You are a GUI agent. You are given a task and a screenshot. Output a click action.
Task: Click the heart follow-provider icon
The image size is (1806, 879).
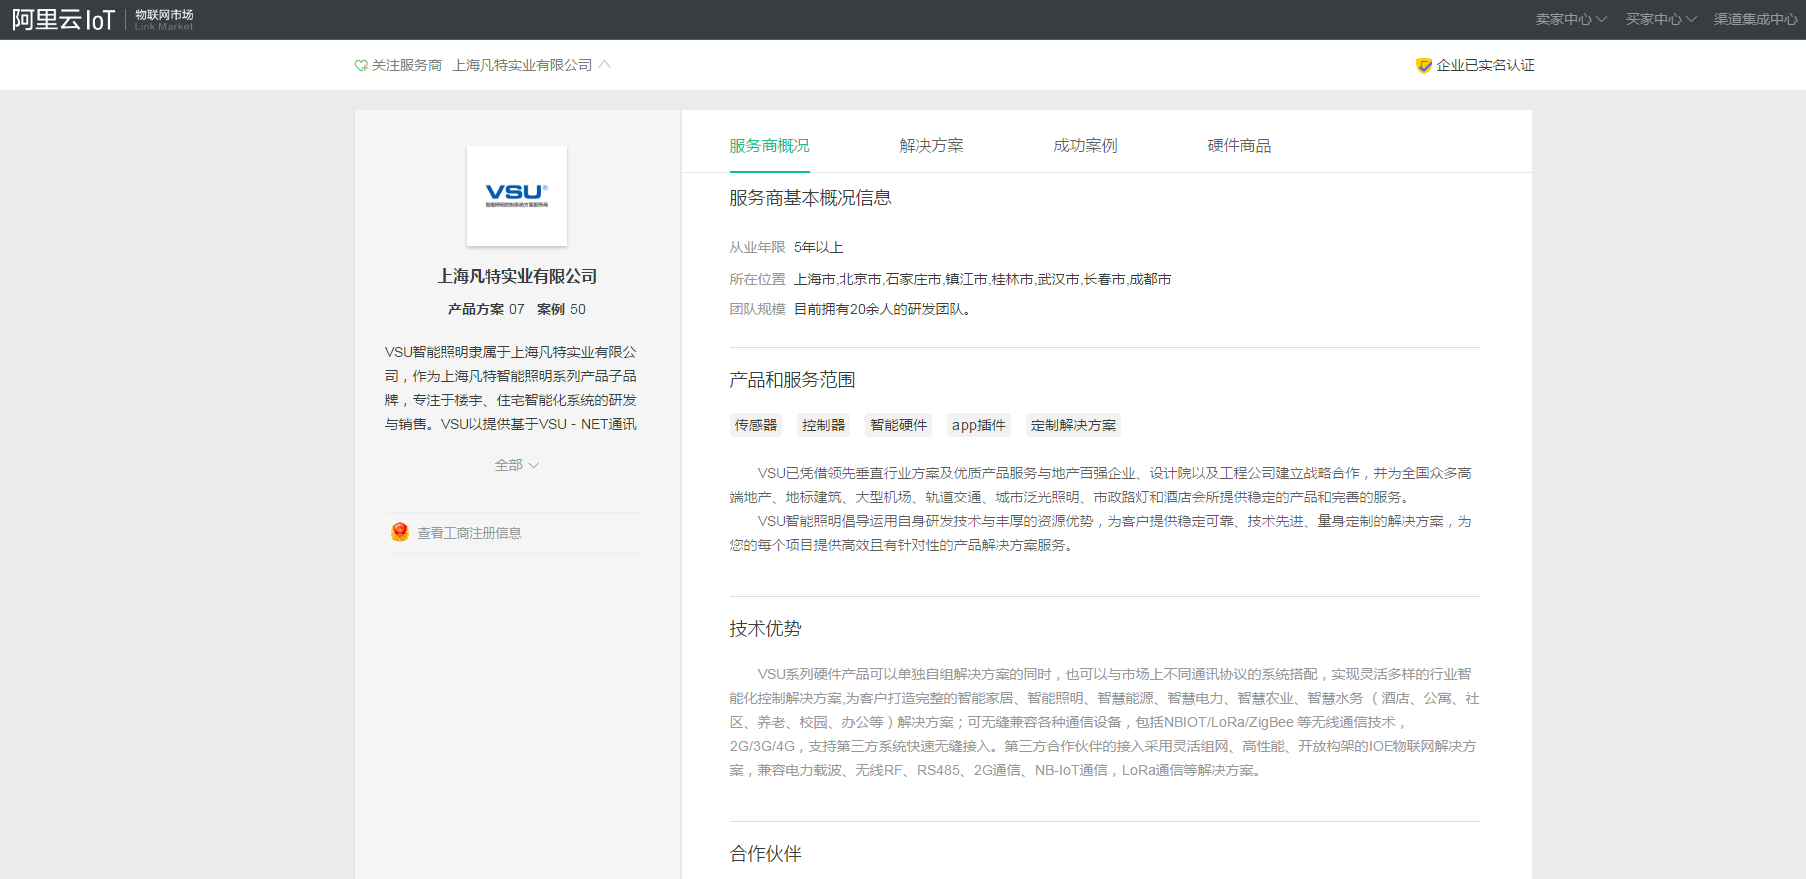(361, 66)
